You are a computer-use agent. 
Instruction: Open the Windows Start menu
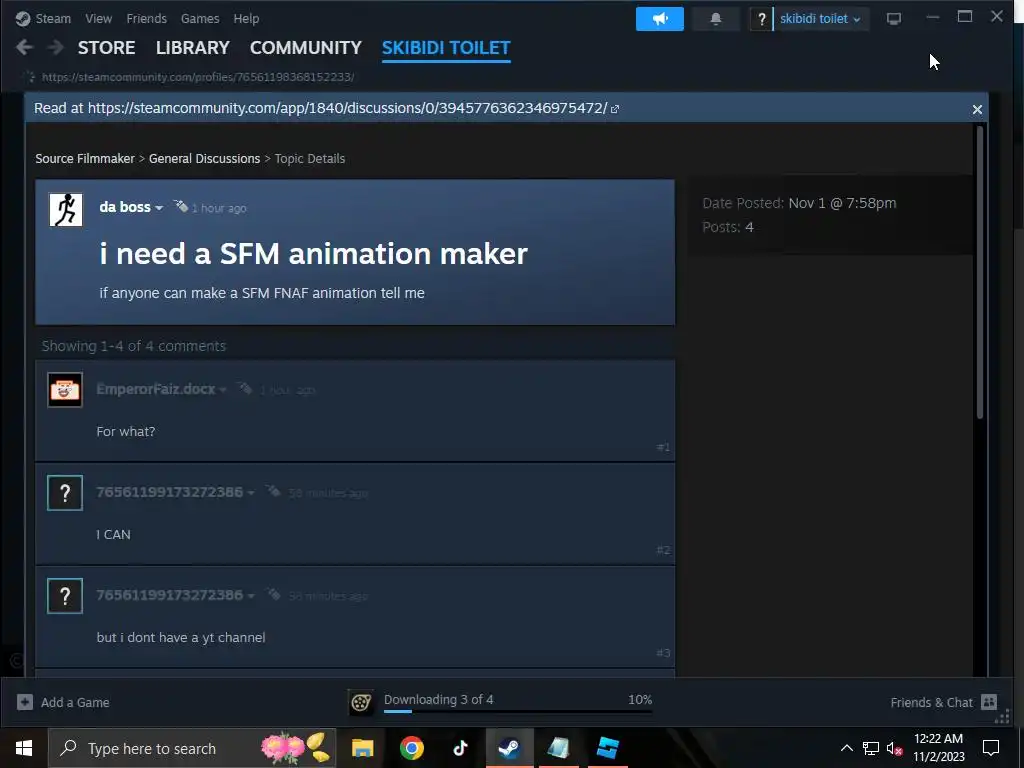tap(24, 748)
